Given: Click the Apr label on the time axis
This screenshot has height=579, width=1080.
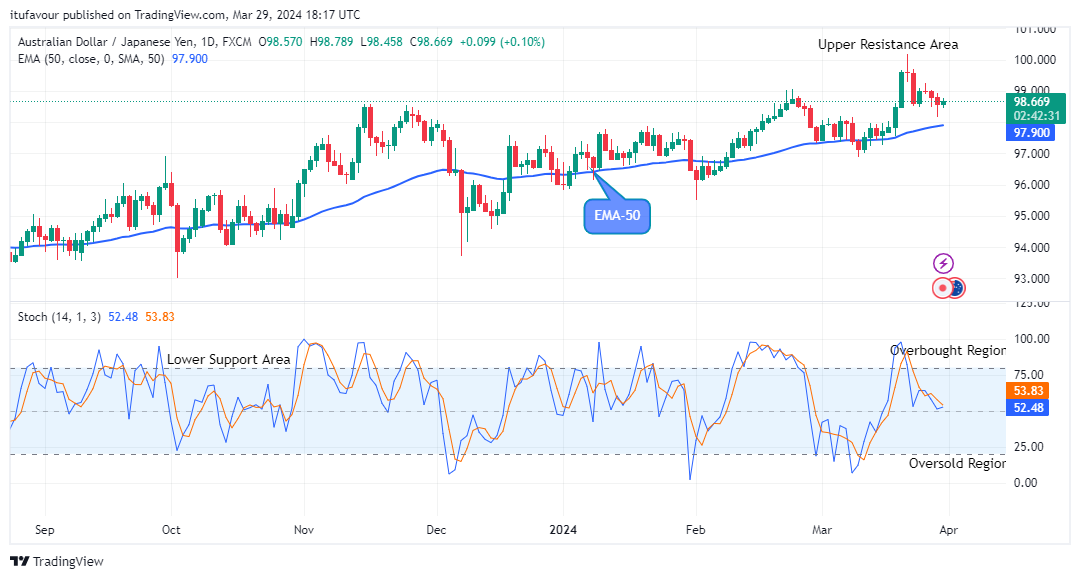Looking at the screenshot, I should tap(948, 530).
